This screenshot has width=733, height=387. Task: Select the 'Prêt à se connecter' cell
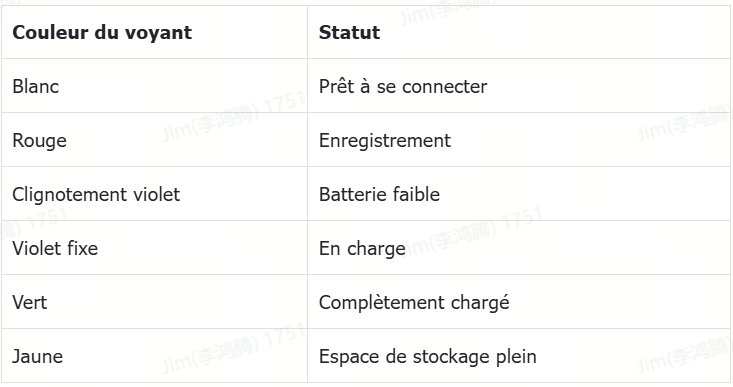pos(519,86)
